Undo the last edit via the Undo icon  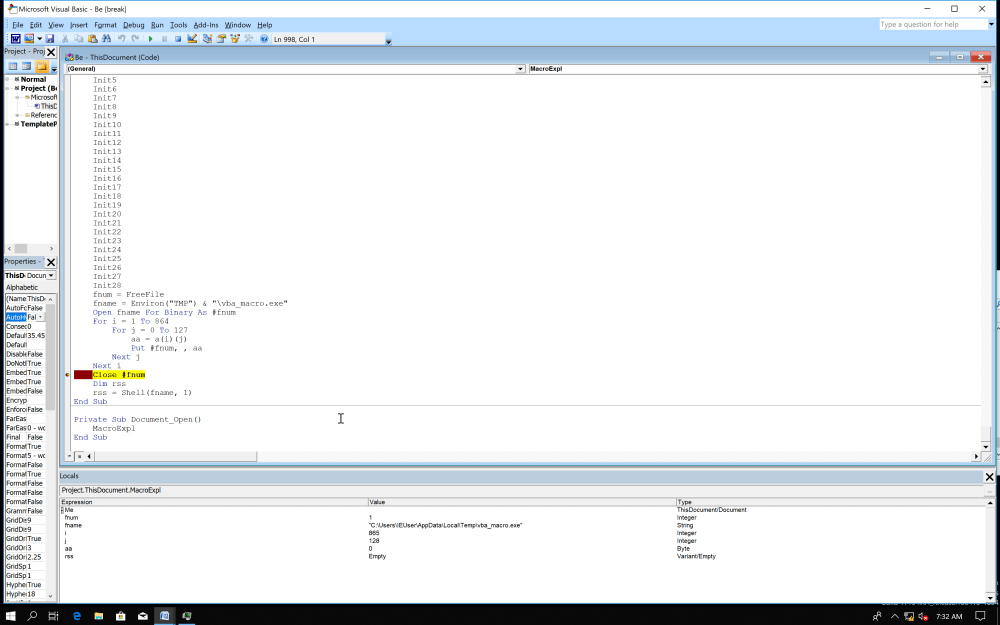click(x=122, y=38)
